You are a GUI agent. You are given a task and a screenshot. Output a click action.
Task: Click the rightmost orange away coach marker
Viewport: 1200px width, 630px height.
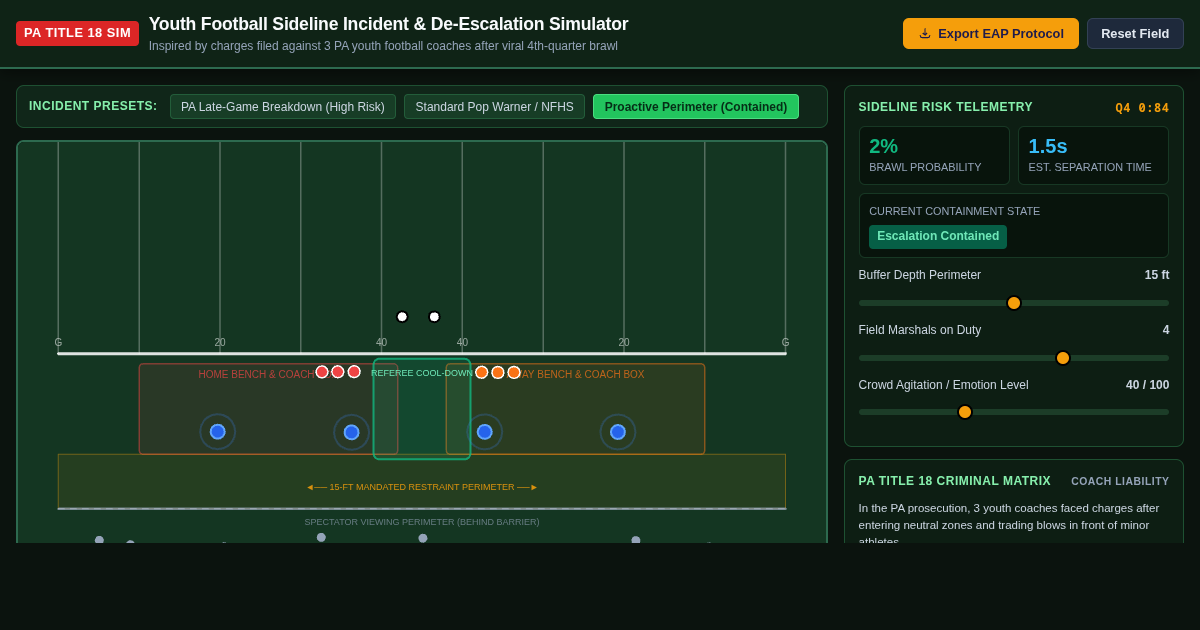click(514, 372)
